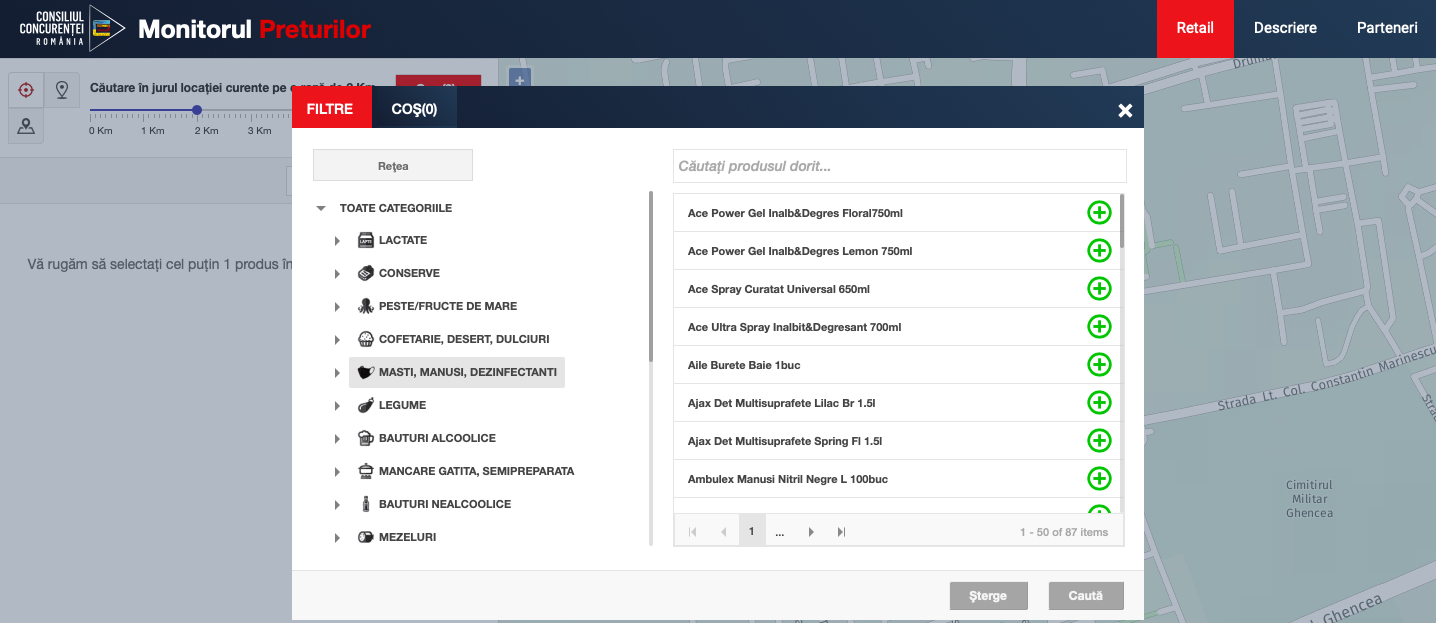Click the Consiliul Concurentei logo
The height and width of the screenshot is (623, 1436).
pyautogui.click(x=72, y=28)
